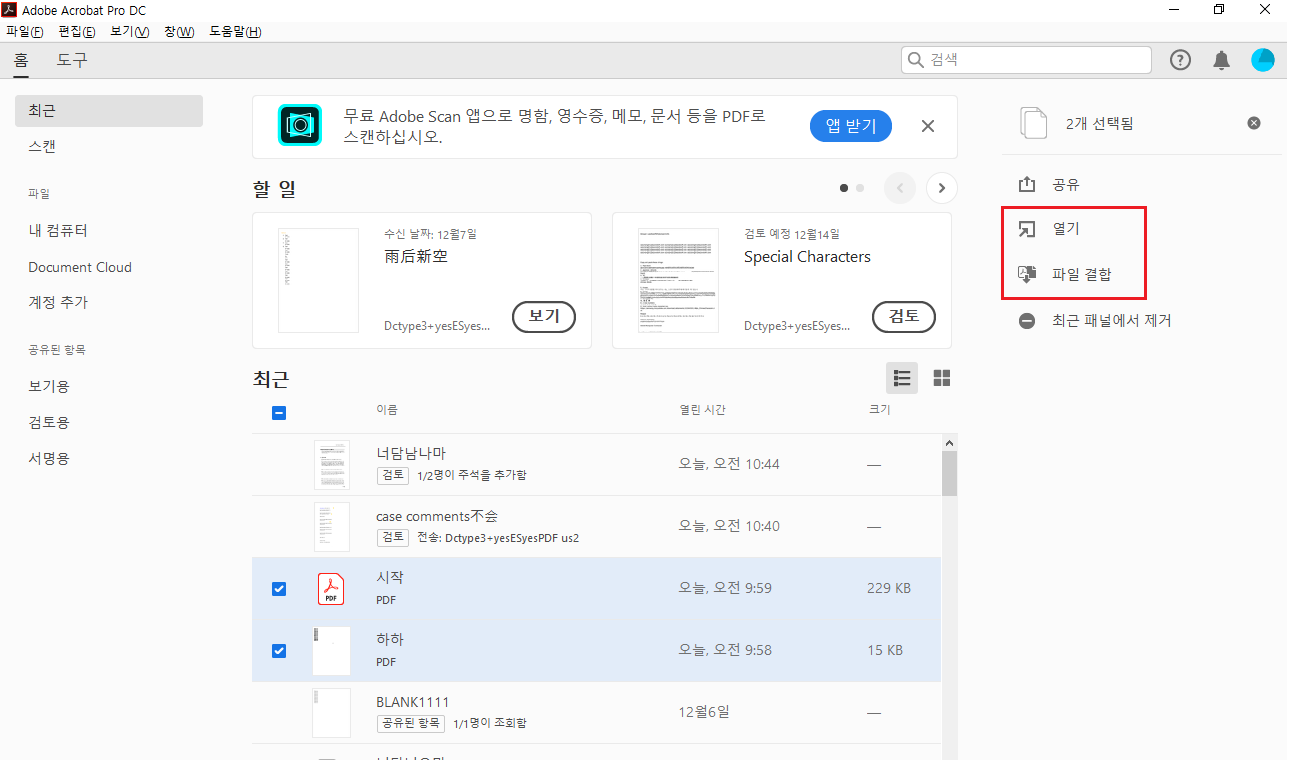Click the case comments不会 file thumbnail
Viewport: 1290px width, 760px height.
(331, 527)
